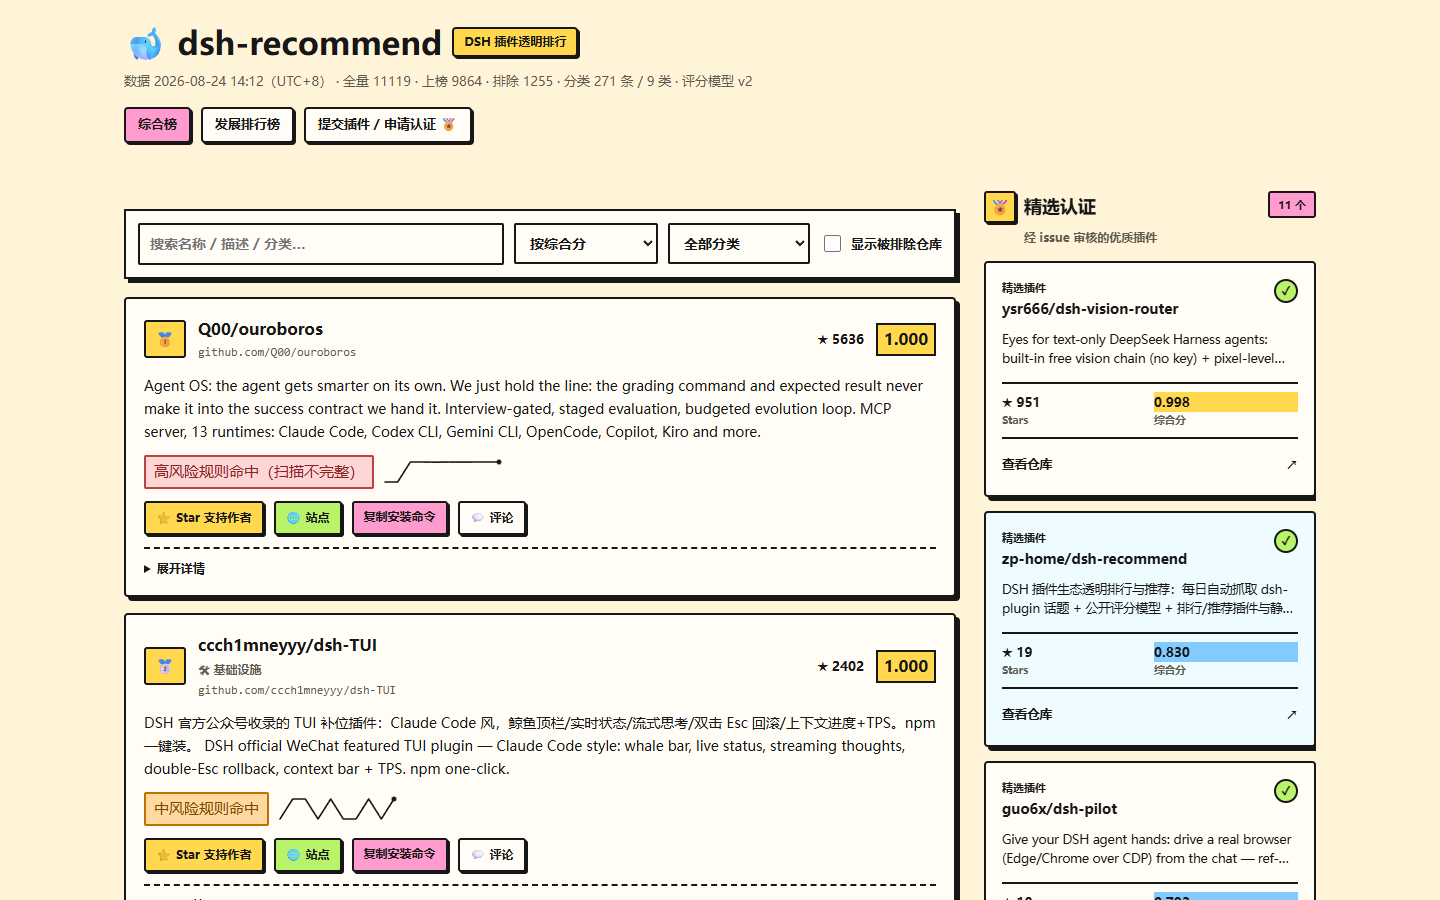This screenshot has width=1440, height=900.
Task: Click the 1.000 score on ccch1mneyyy/dsh-TUI
Action: pyautogui.click(x=906, y=666)
